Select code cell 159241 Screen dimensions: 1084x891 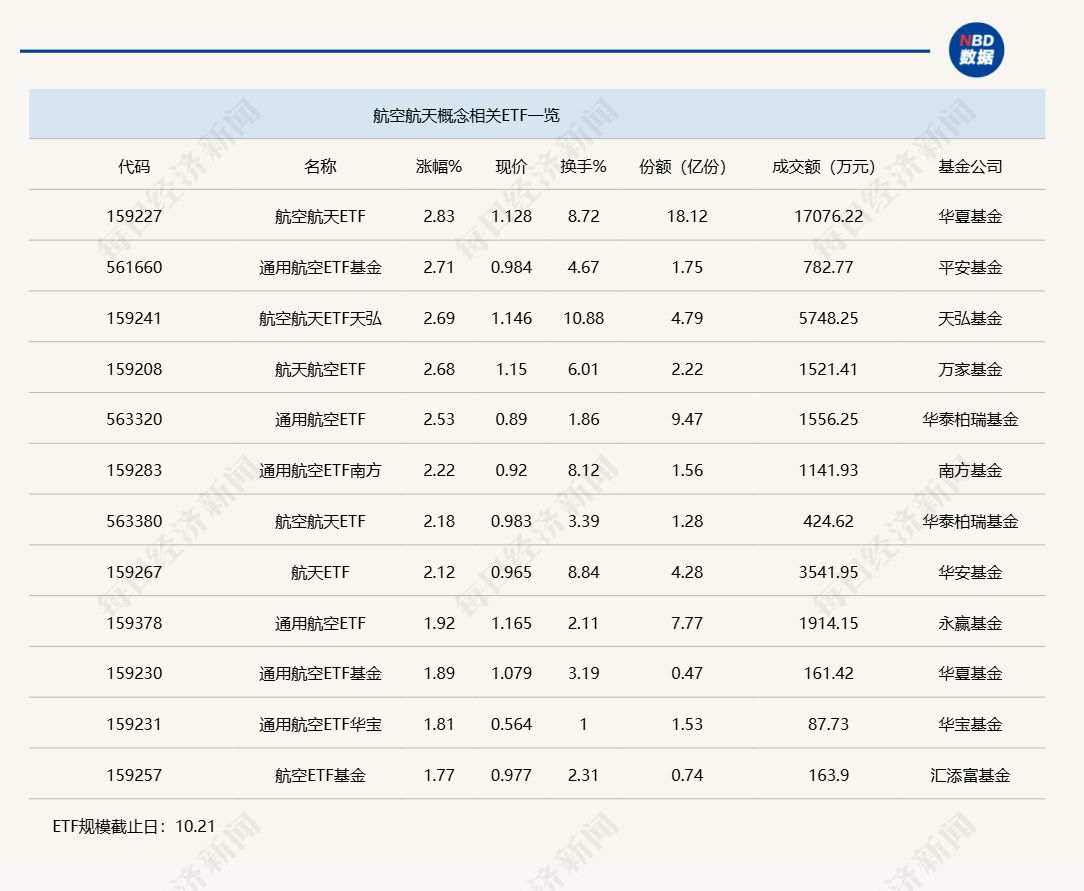tap(134, 319)
